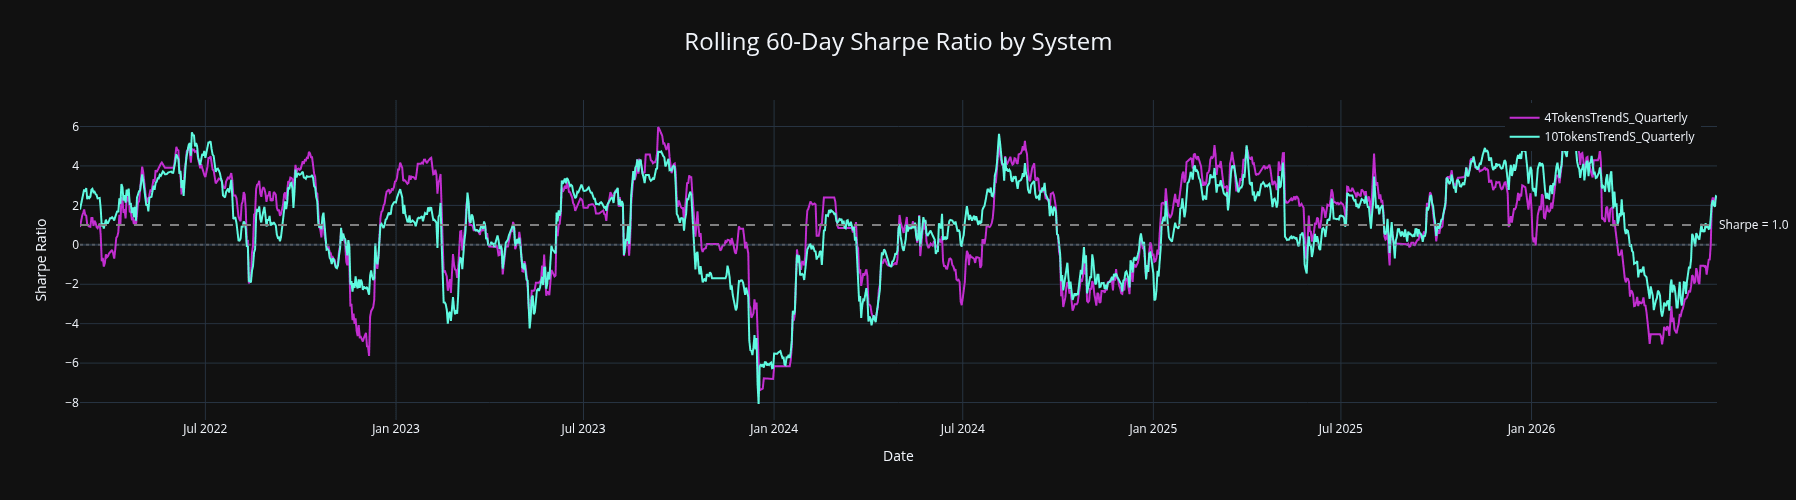Click the Jul 2025 x-axis tick label
This screenshot has height=500, width=1796.
pos(1340,429)
